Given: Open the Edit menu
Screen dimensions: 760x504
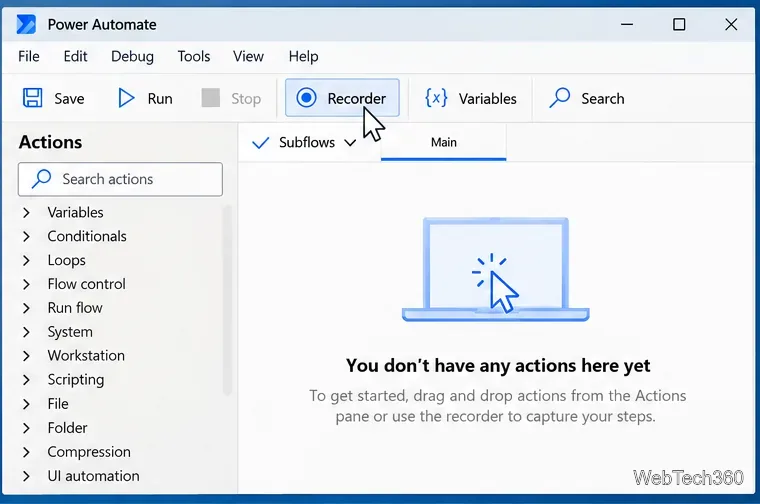Looking at the screenshot, I should point(75,56).
